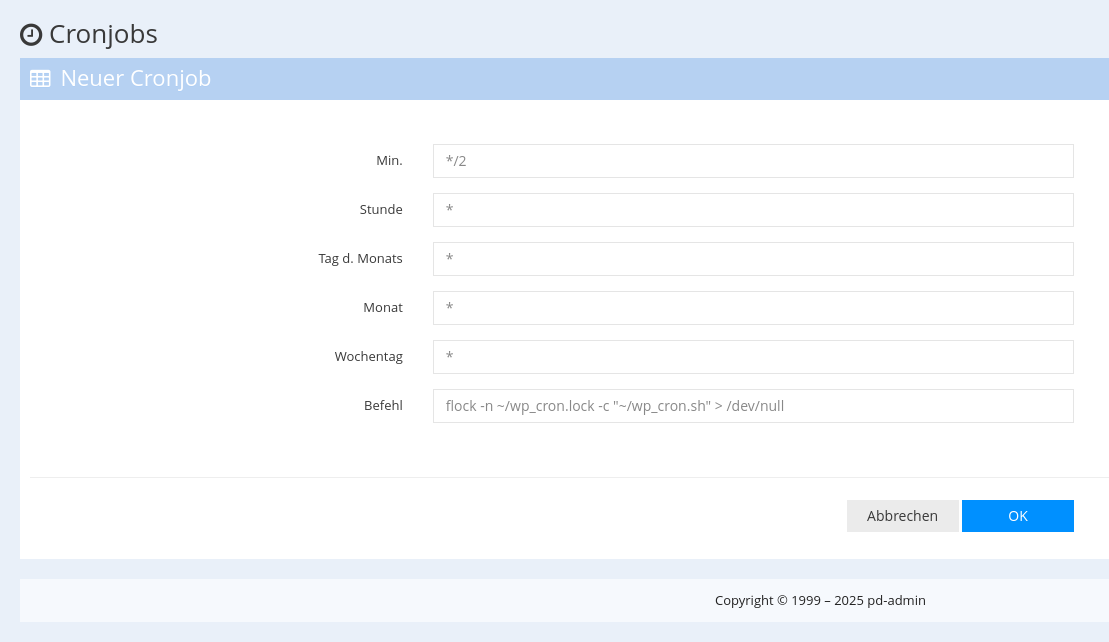Click the Wochentag field label

[368, 356]
